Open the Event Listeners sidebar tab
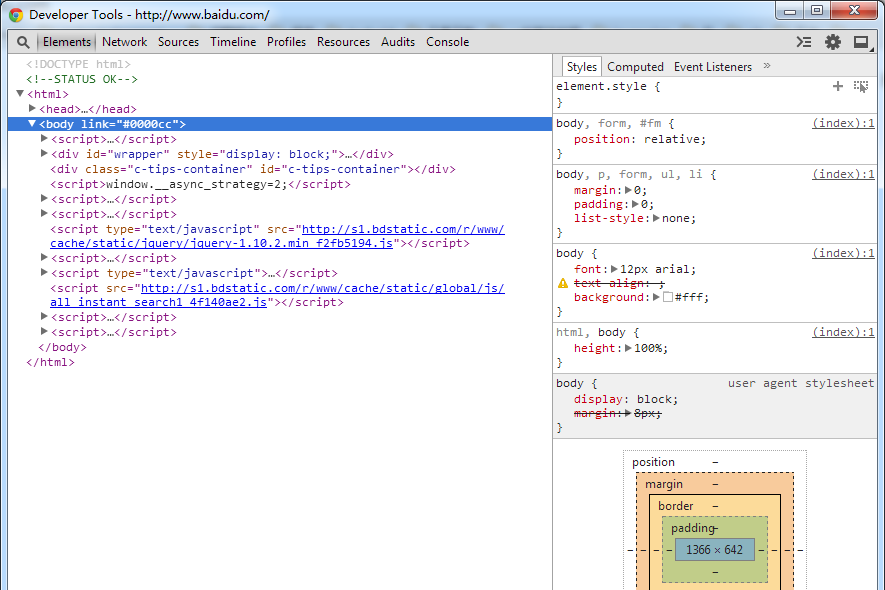Image resolution: width=885 pixels, height=590 pixels. [x=713, y=67]
